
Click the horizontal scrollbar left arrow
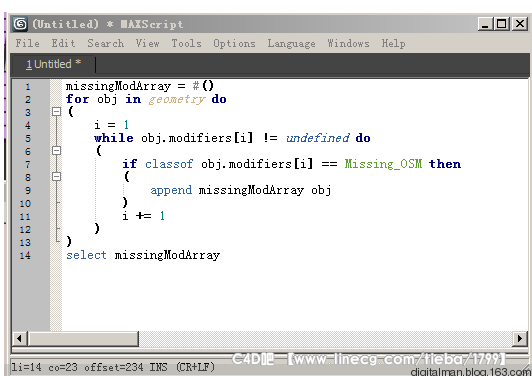coord(20,338)
